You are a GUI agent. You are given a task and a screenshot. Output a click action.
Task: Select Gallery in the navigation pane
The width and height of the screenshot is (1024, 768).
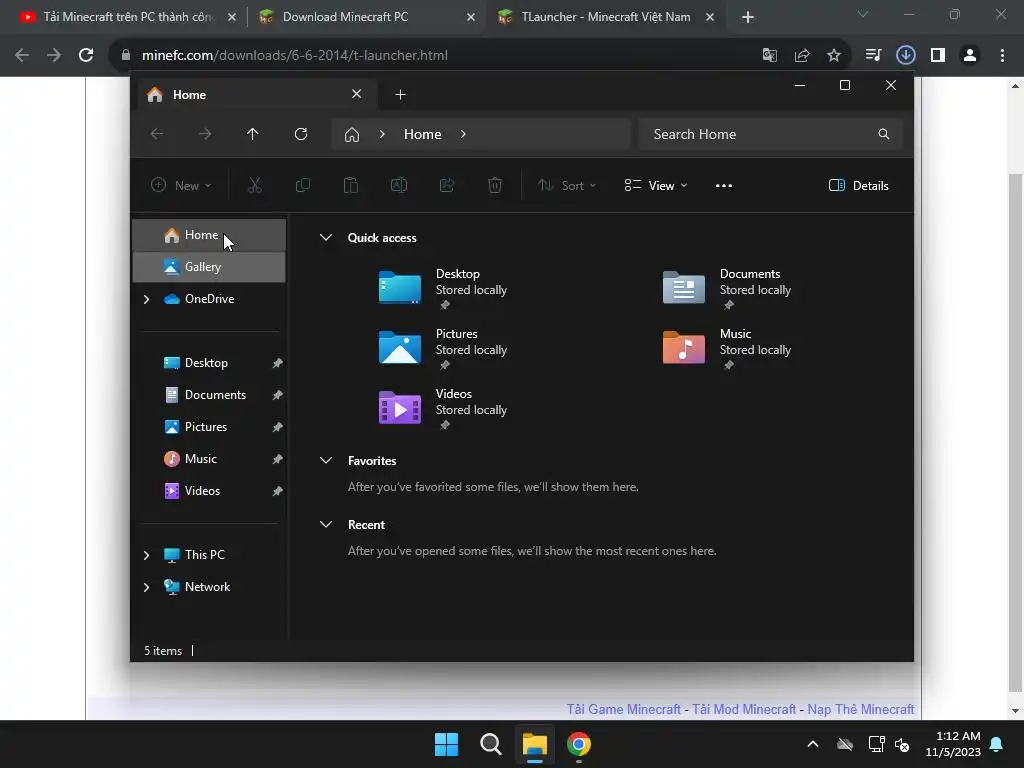pos(209,267)
